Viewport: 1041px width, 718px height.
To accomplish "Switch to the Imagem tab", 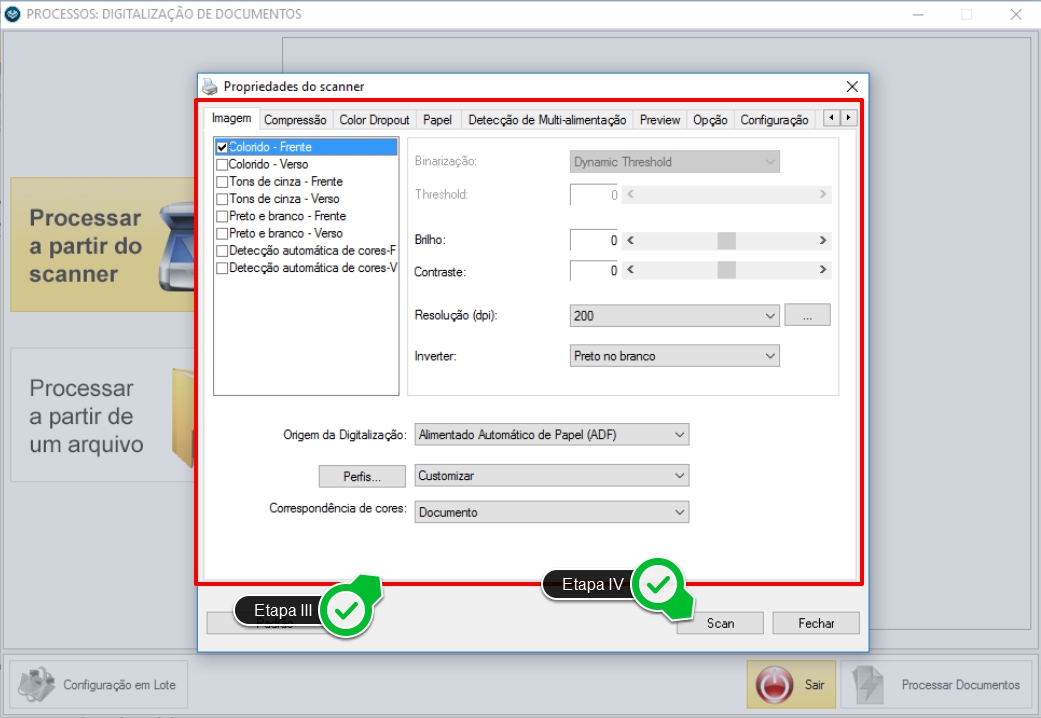I will coord(231,118).
